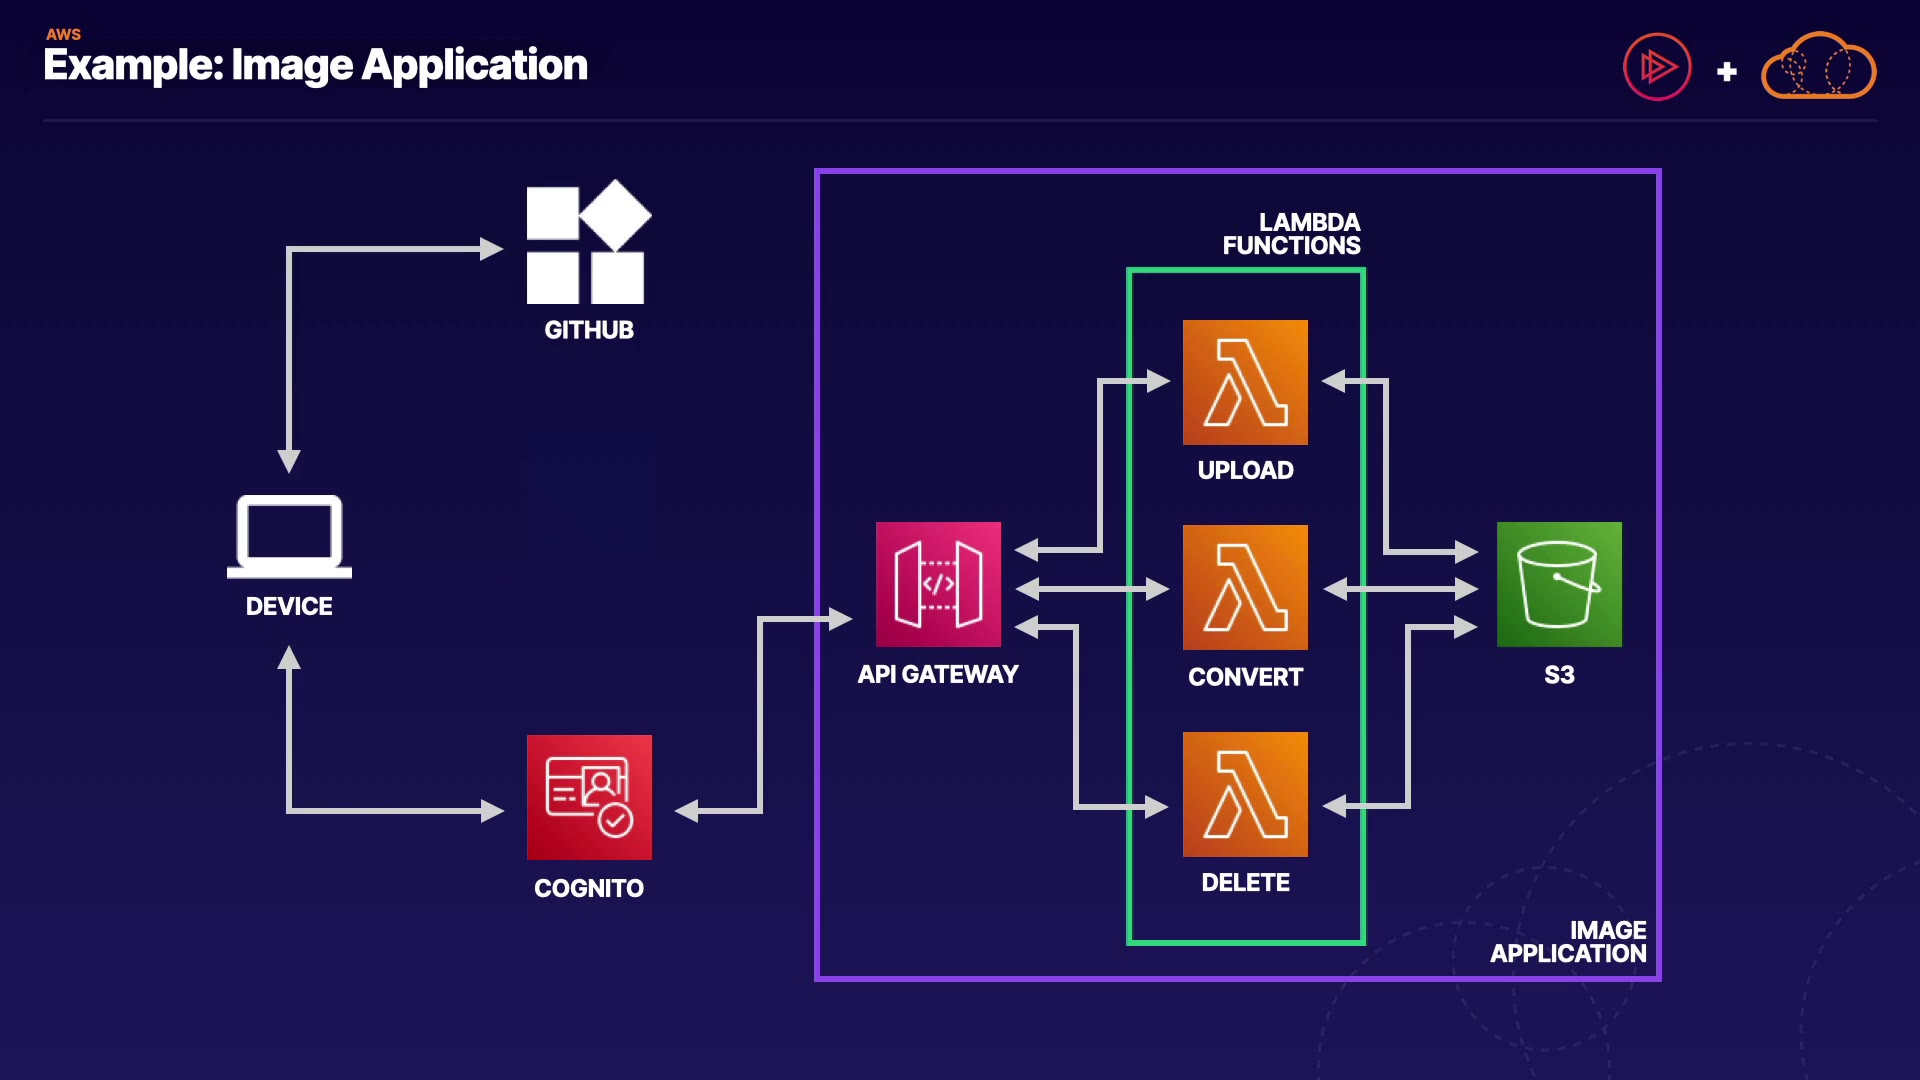Screen dimensions: 1920x1080
Task: Click the GitHub squares icon
Action: pyautogui.click(x=588, y=243)
